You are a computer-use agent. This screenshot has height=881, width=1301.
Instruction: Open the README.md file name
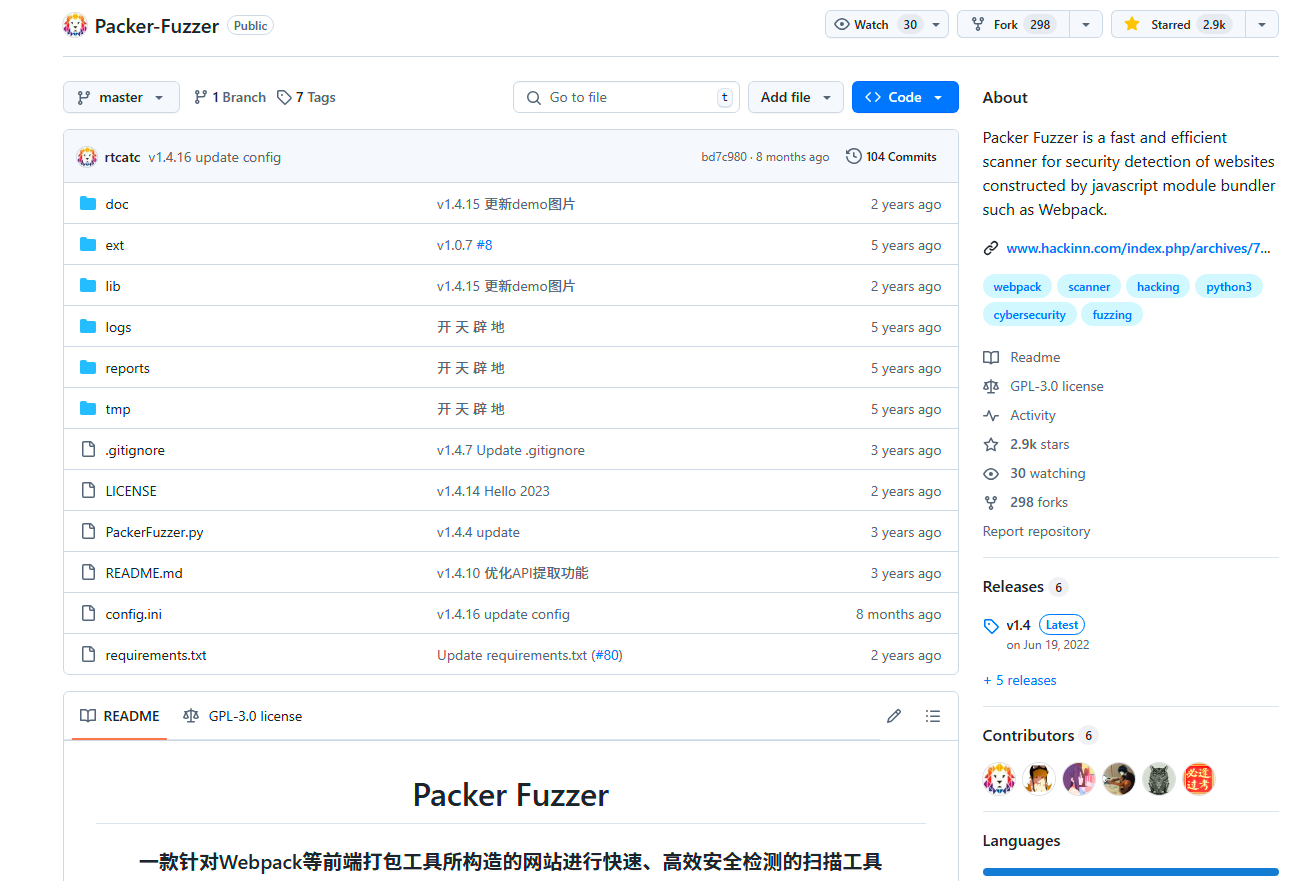pos(144,573)
